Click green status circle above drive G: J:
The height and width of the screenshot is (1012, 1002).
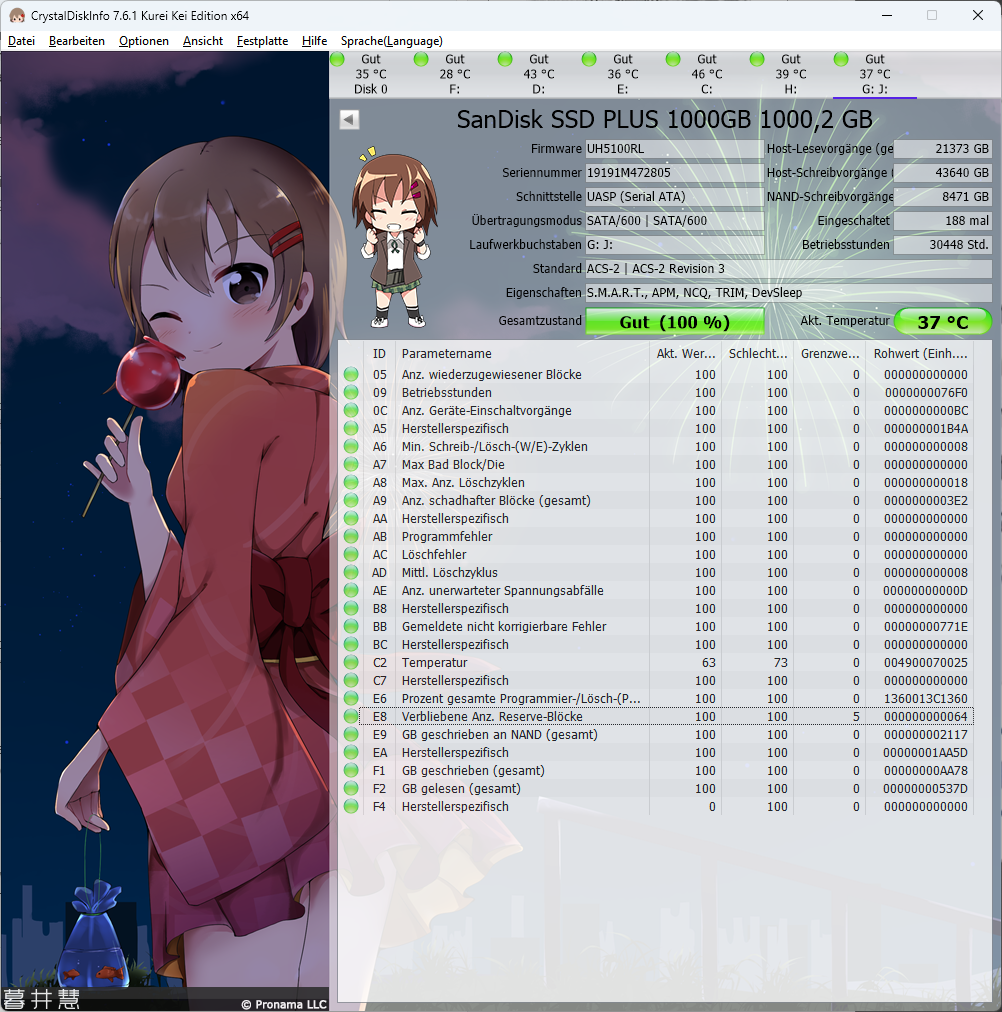click(841, 59)
